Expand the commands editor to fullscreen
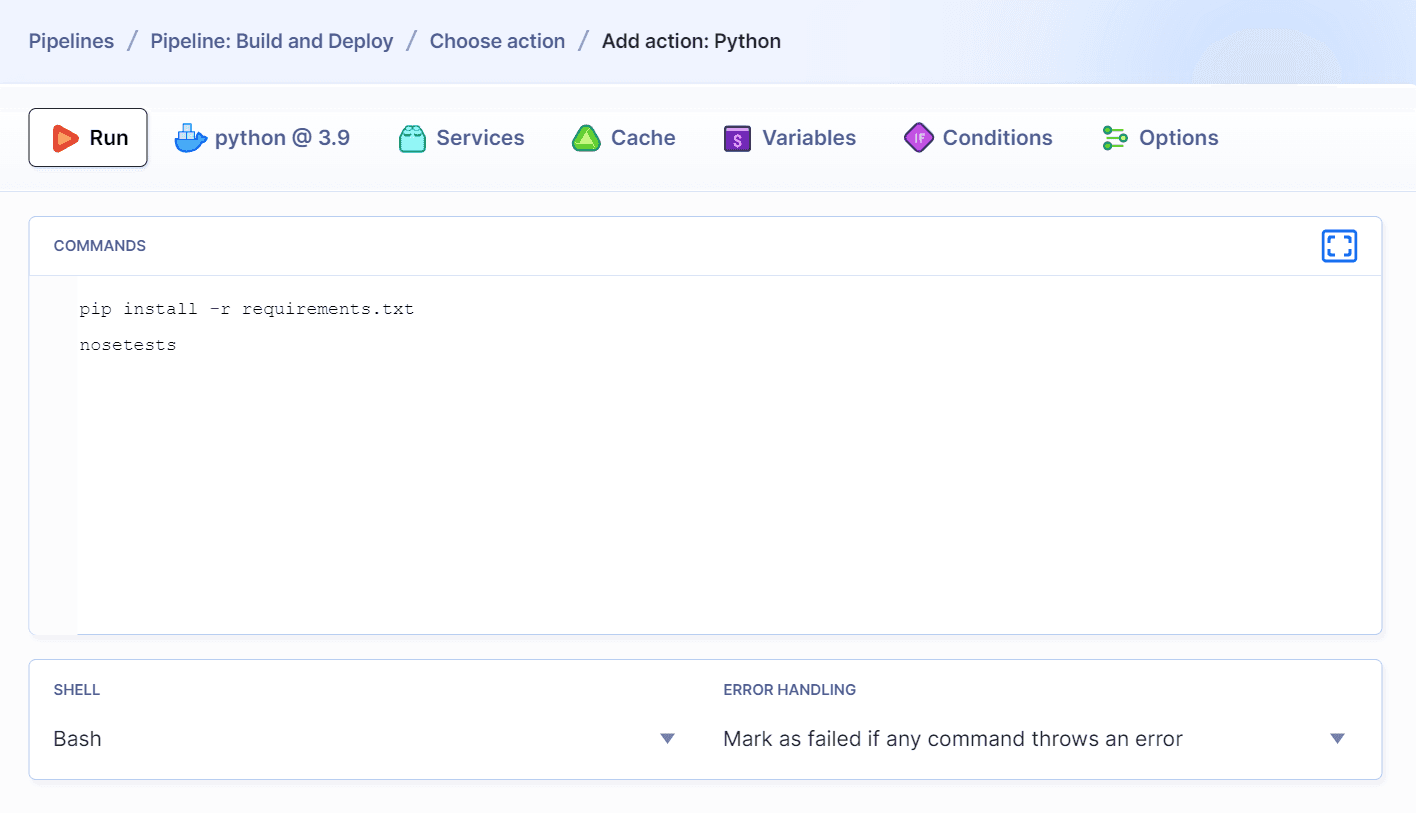Screen dimensions: 1416x813 (1339, 246)
